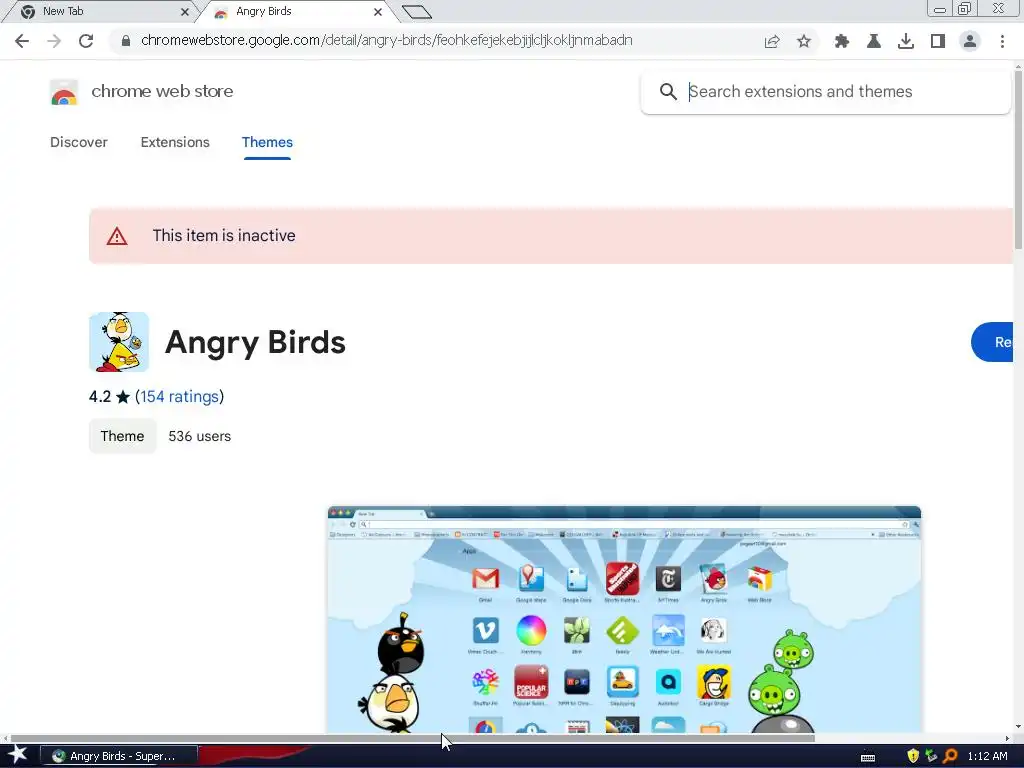Click the scroll right arrow
The width and height of the screenshot is (1024, 768).
coord(1007,739)
